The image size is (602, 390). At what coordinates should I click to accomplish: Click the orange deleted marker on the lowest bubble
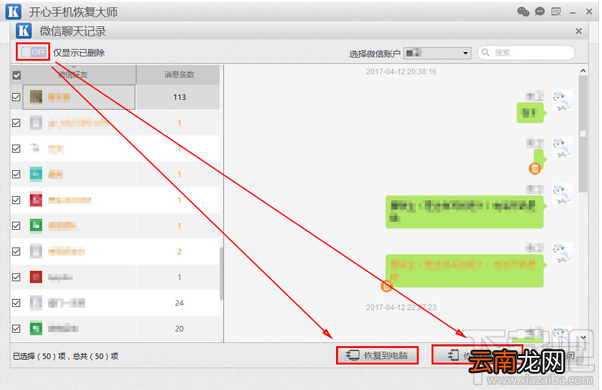point(386,286)
